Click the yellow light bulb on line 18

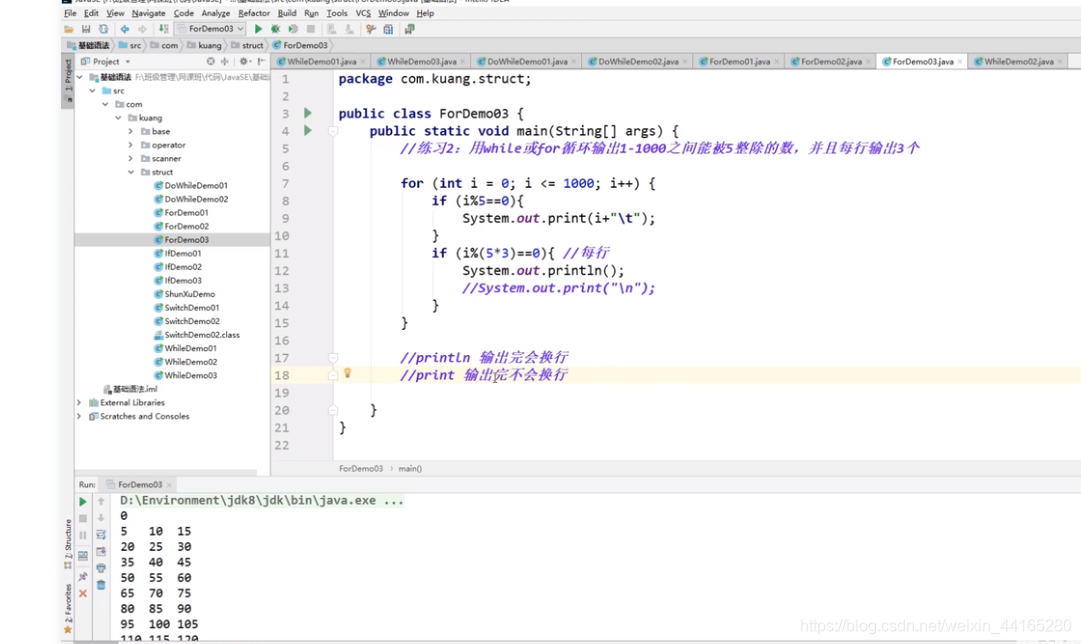(347, 373)
